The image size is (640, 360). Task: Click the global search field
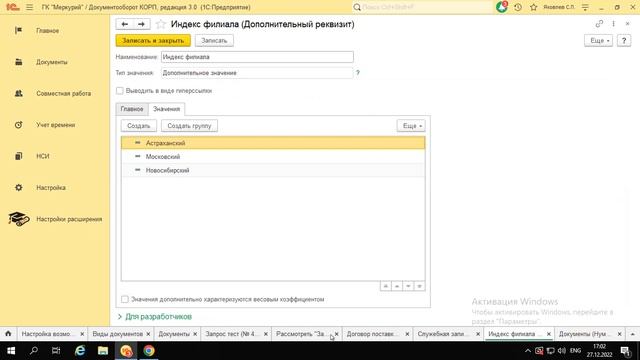coord(422,7)
